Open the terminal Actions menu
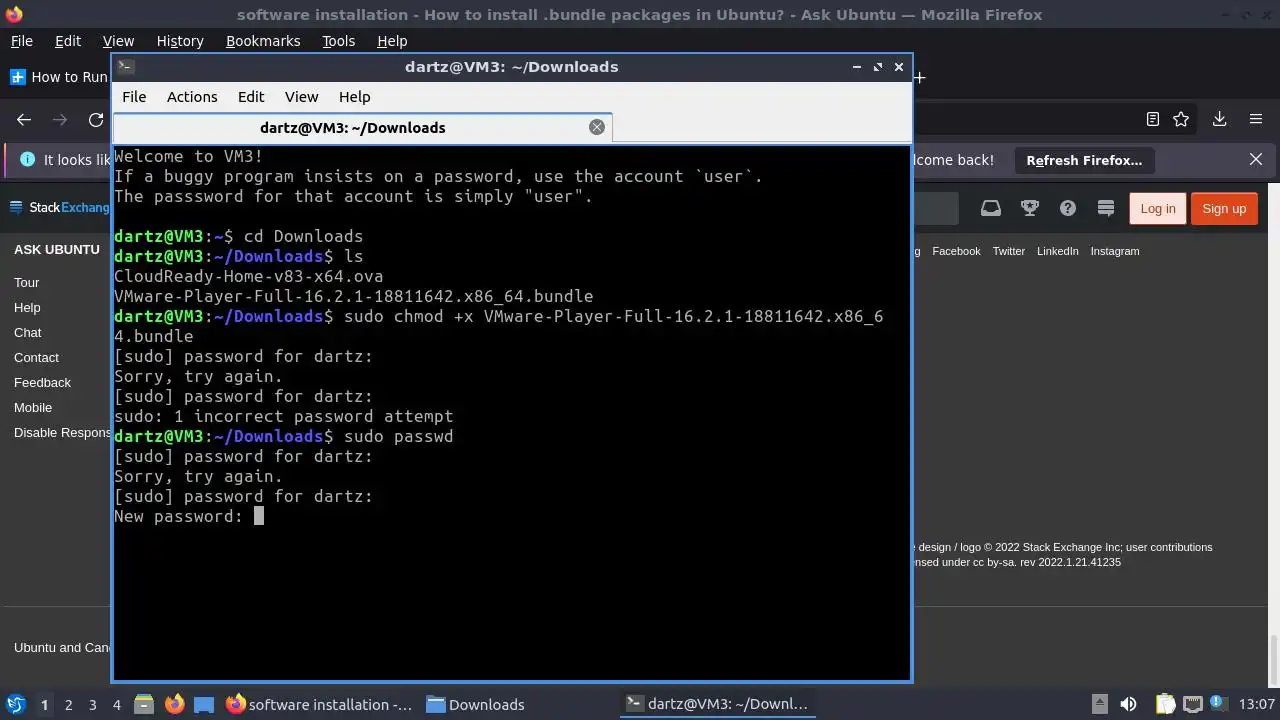1280x720 pixels. click(192, 97)
